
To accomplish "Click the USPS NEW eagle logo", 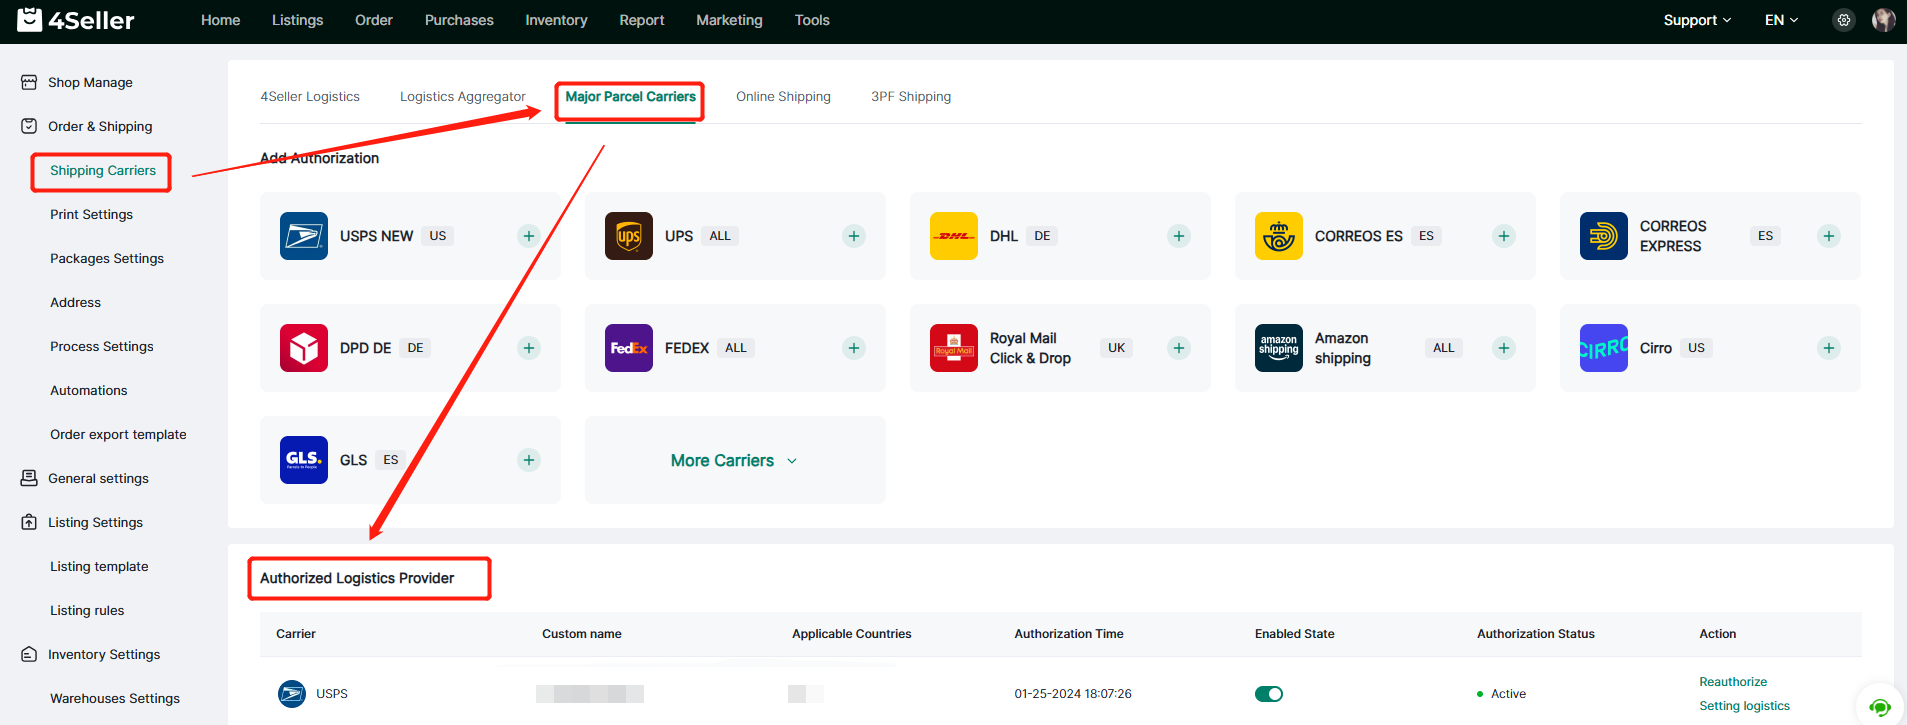I will 304,236.
